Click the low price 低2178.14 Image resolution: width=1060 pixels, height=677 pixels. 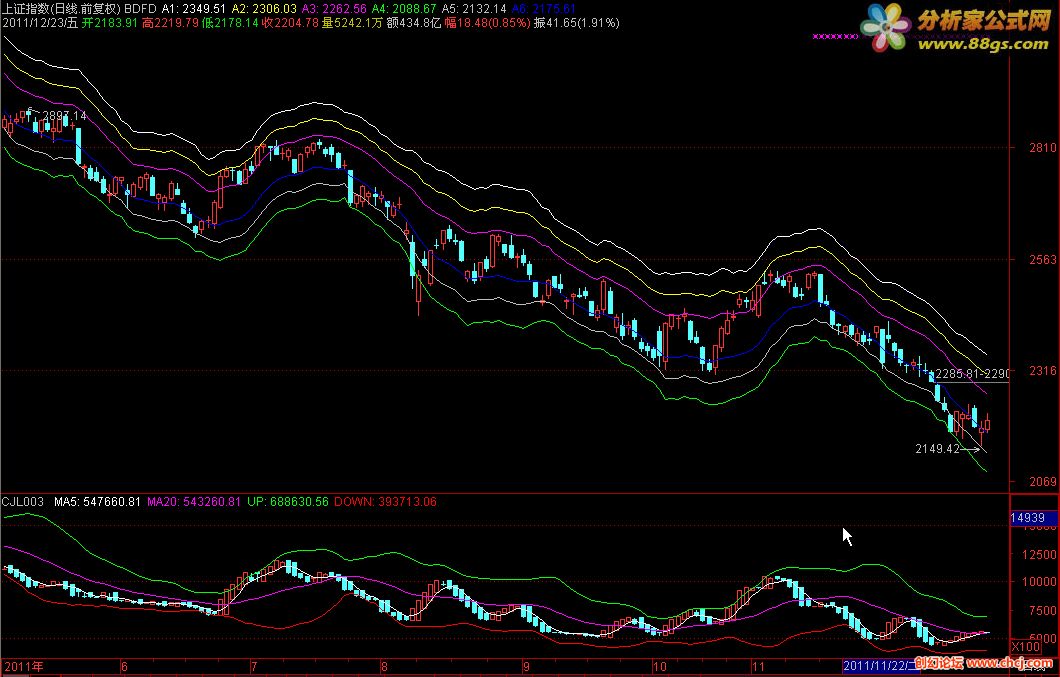coord(231,23)
